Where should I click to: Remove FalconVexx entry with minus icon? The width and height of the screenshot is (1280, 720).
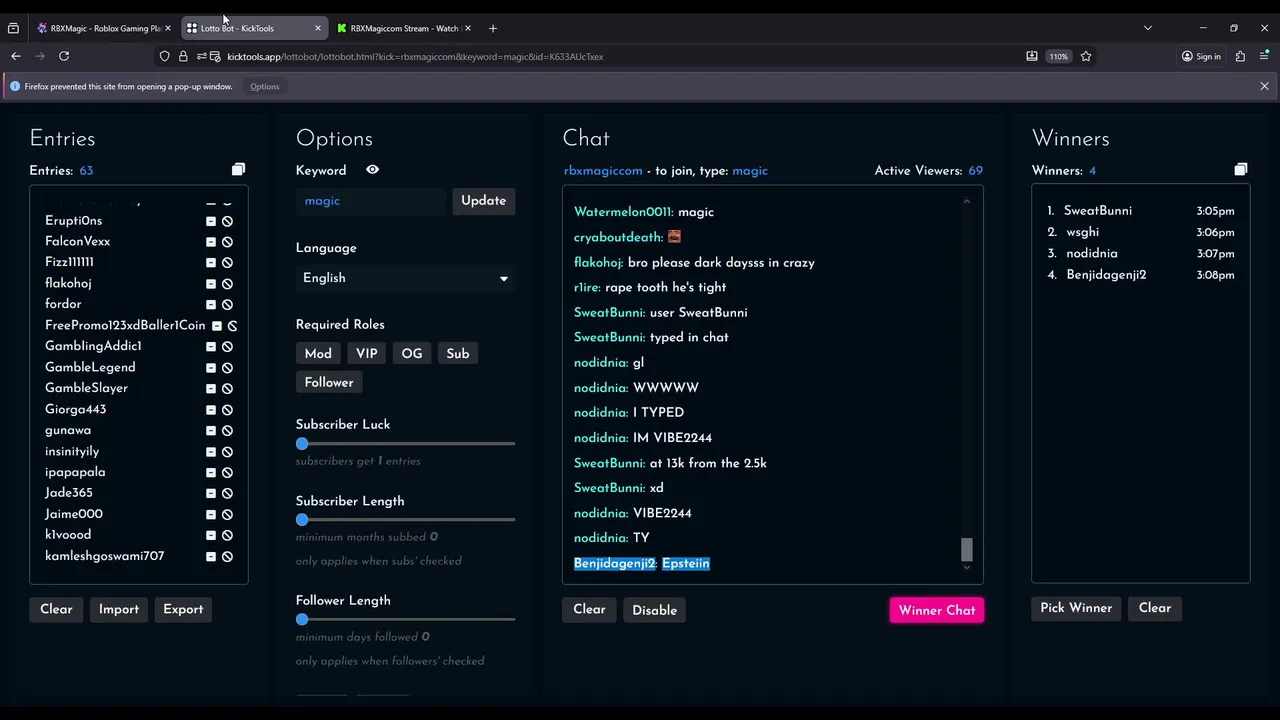tap(211, 242)
